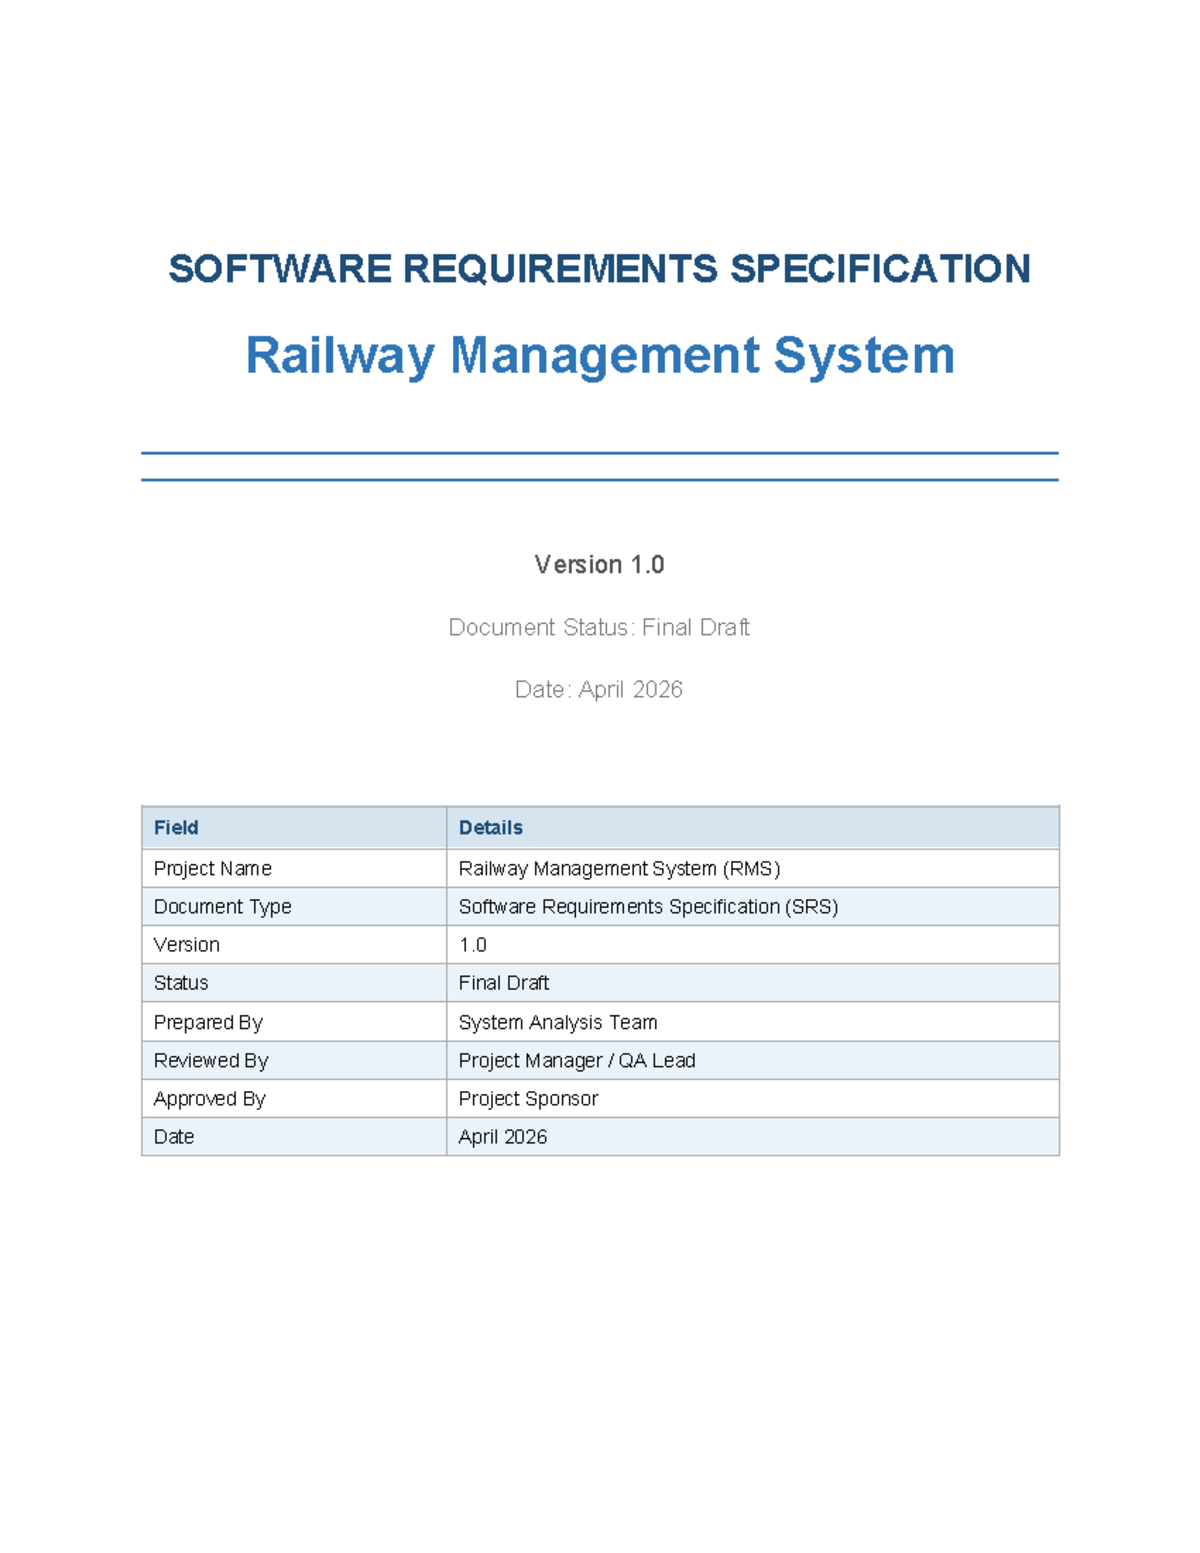
Task: Click the 'April 2026' table value cell
Action: (x=752, y=1136)
